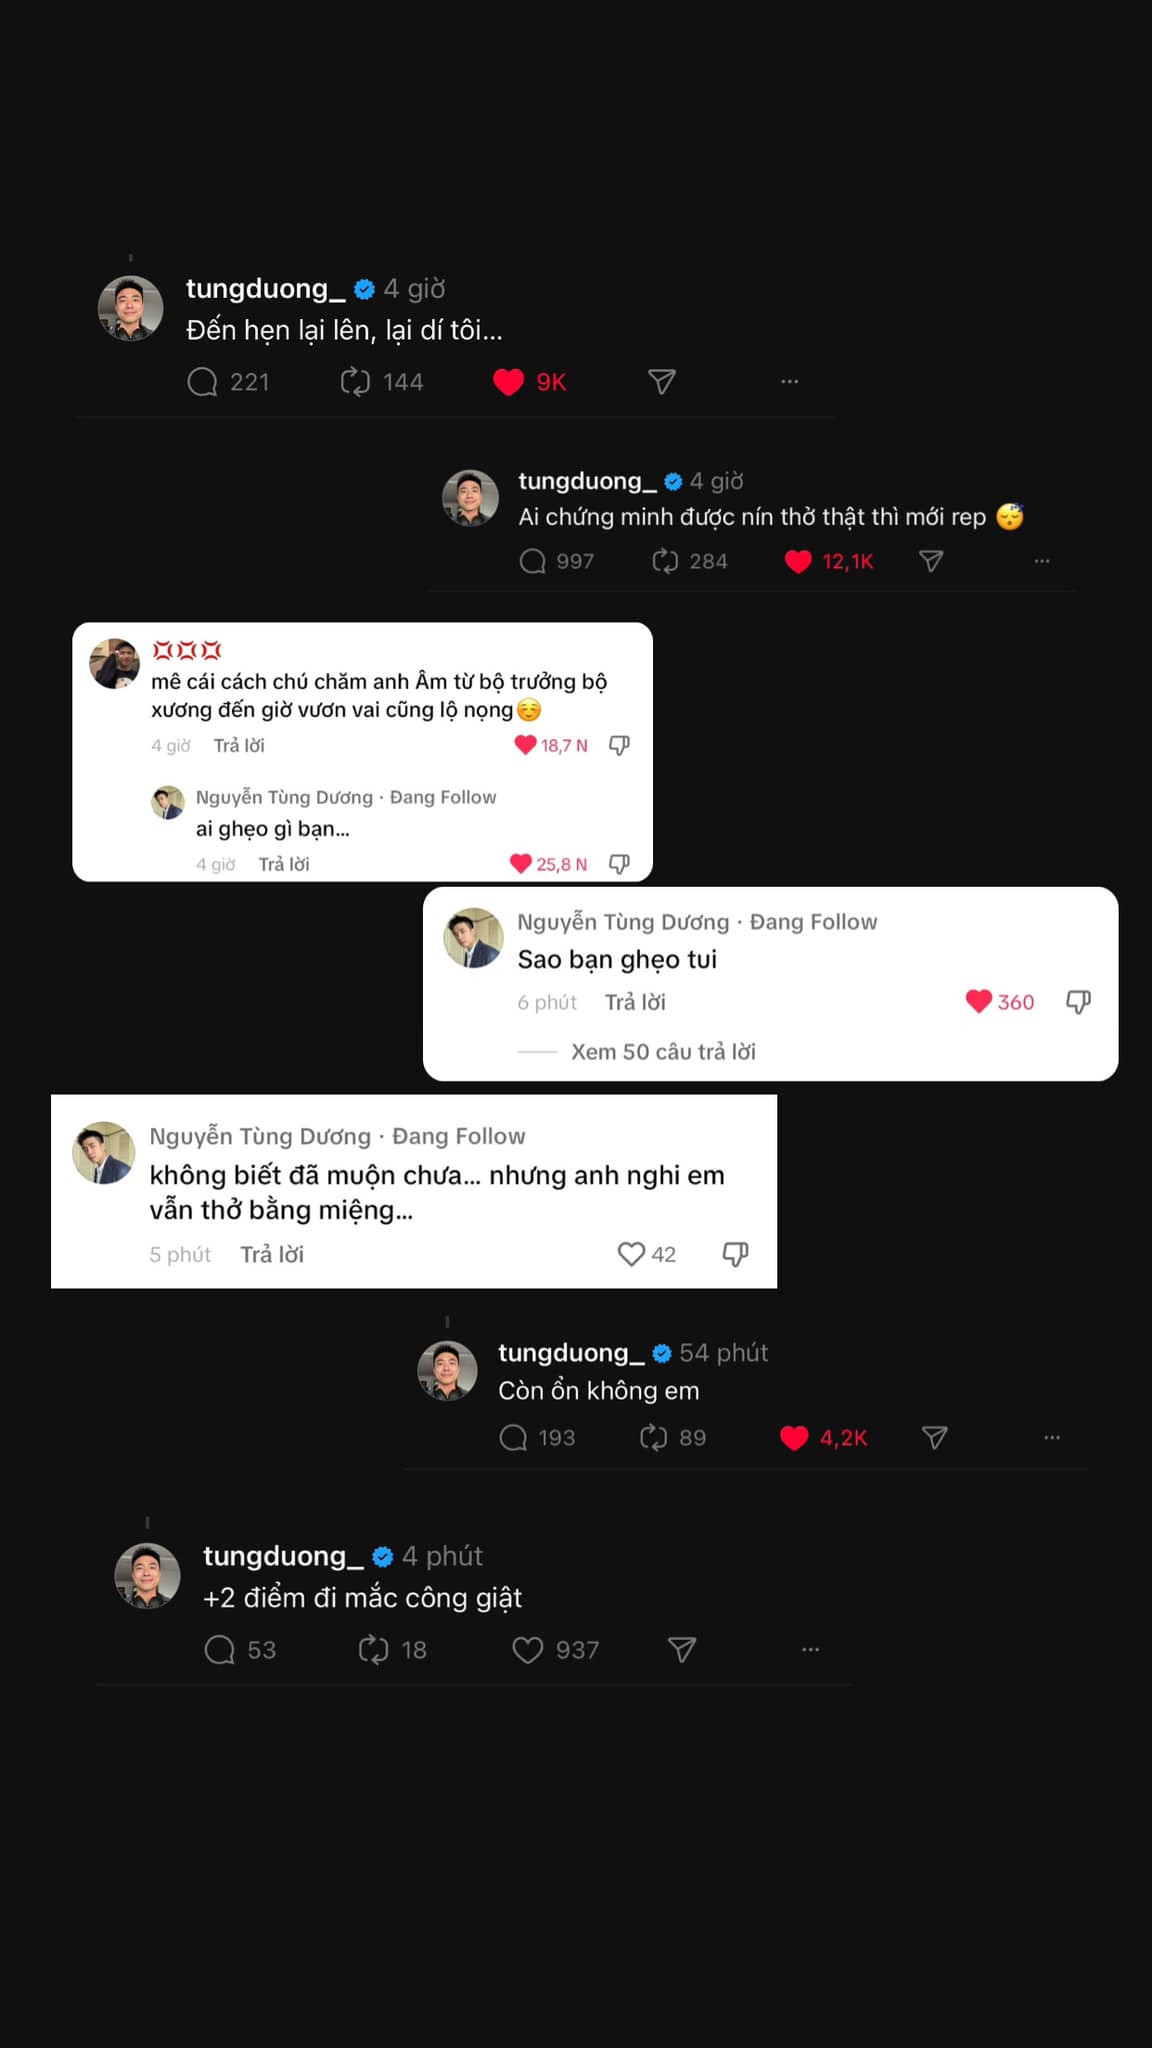Open tungduong_ profile from "Còn ổn không em" post
This screenshot has width=1152, height=2048.
coord(571,1353)
